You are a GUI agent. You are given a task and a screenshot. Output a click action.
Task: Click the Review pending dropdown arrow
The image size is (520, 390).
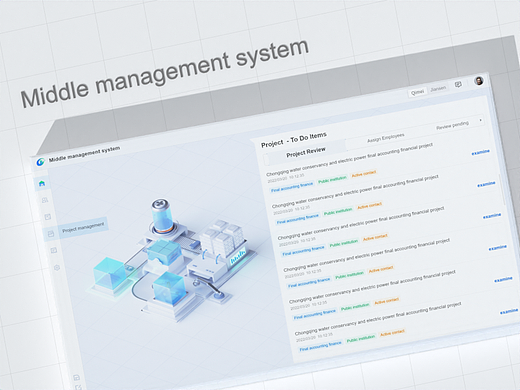[480, 120]
